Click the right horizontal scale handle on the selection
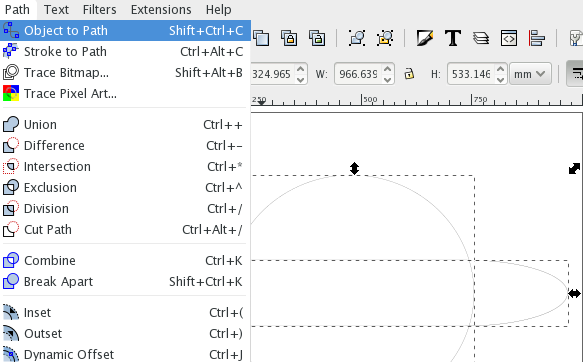The height and width of the screenshot is (362, 583). [574, 294]
